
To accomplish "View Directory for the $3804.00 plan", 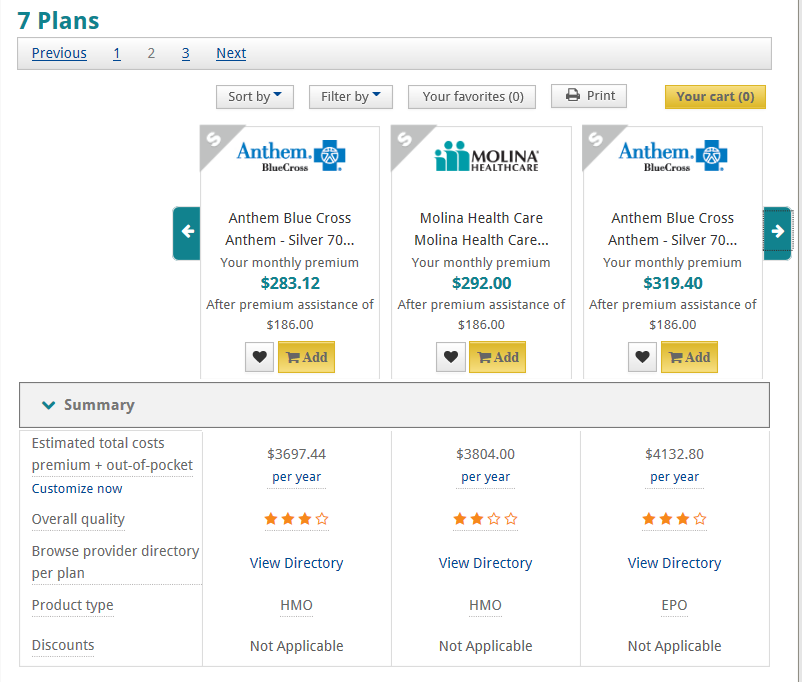I will click(x=485, y=563).
